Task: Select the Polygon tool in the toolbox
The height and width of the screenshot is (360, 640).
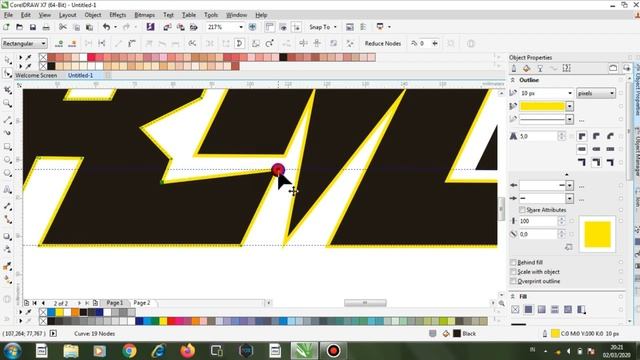Action: [x=7, y=173]
